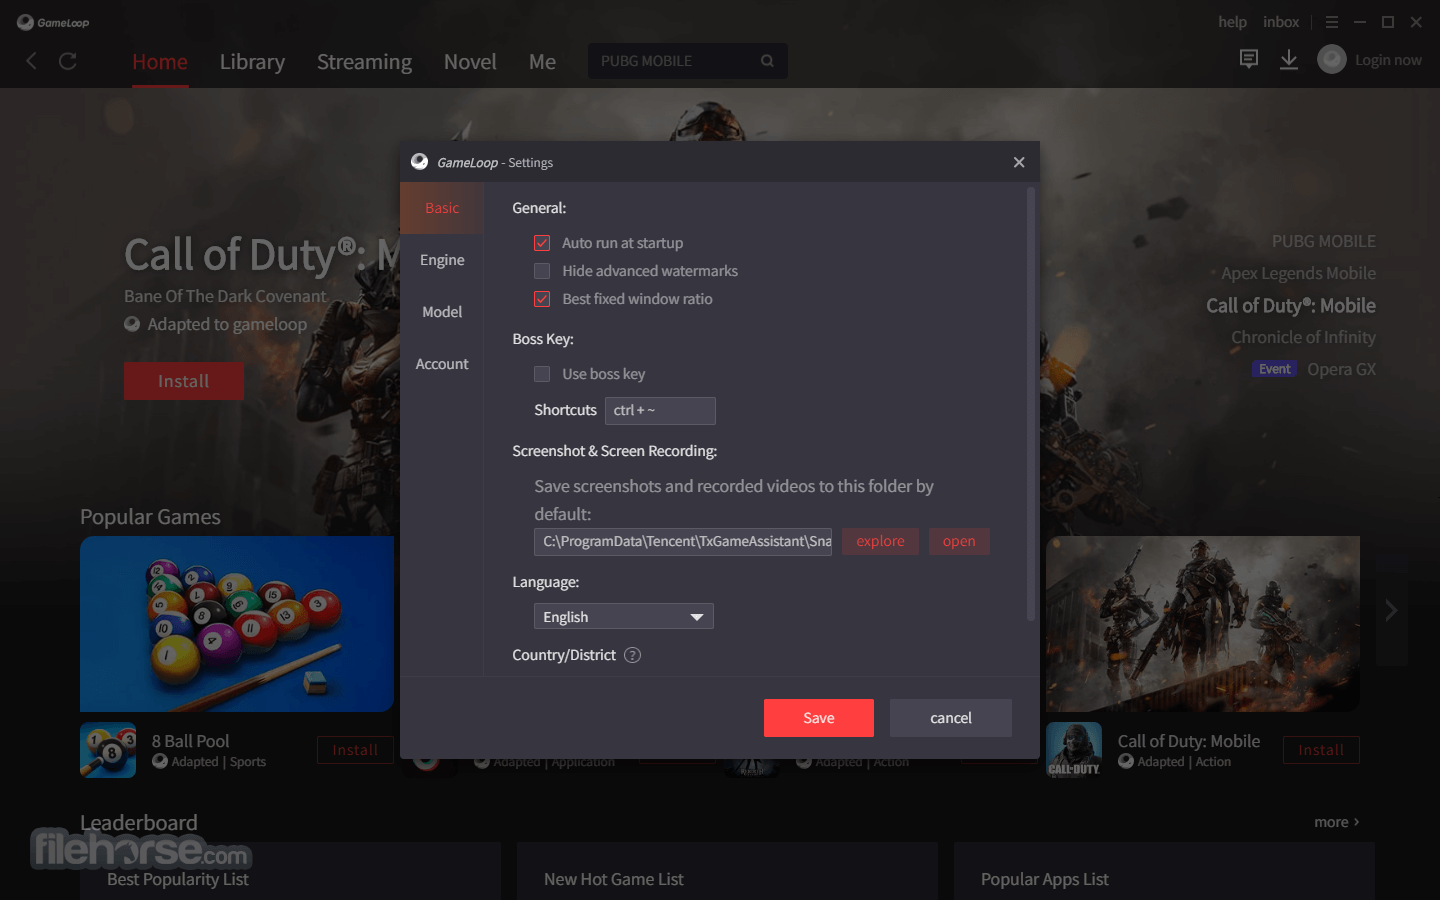Click the search magnifier icon

[767, 61]
